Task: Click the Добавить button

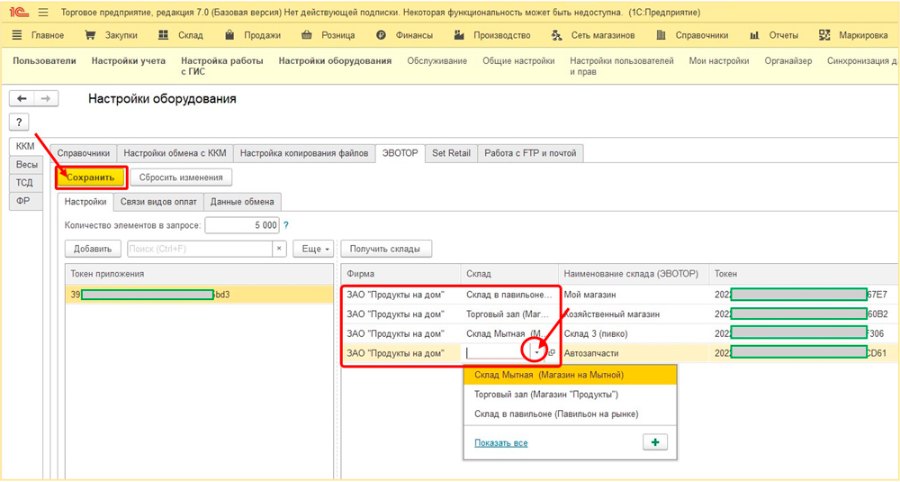Action: pos(92,249)
